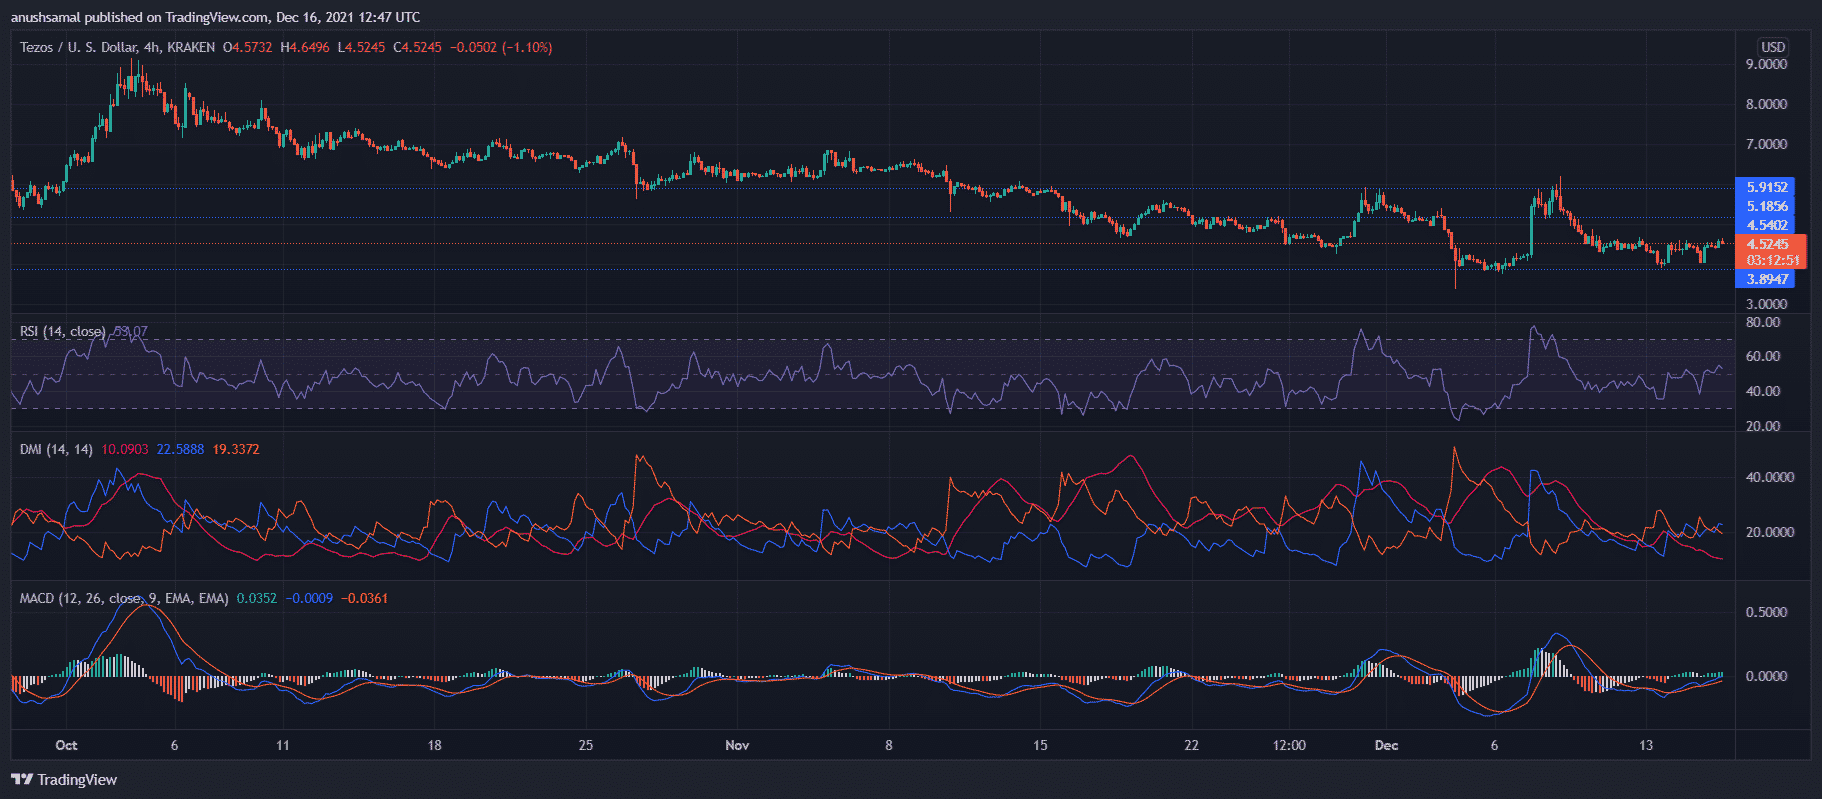This screenshot has height=799, width=1822.
Task: Click the MACD histogram value 0.0352
Action: pyautogui.click(x=256, y=598)
